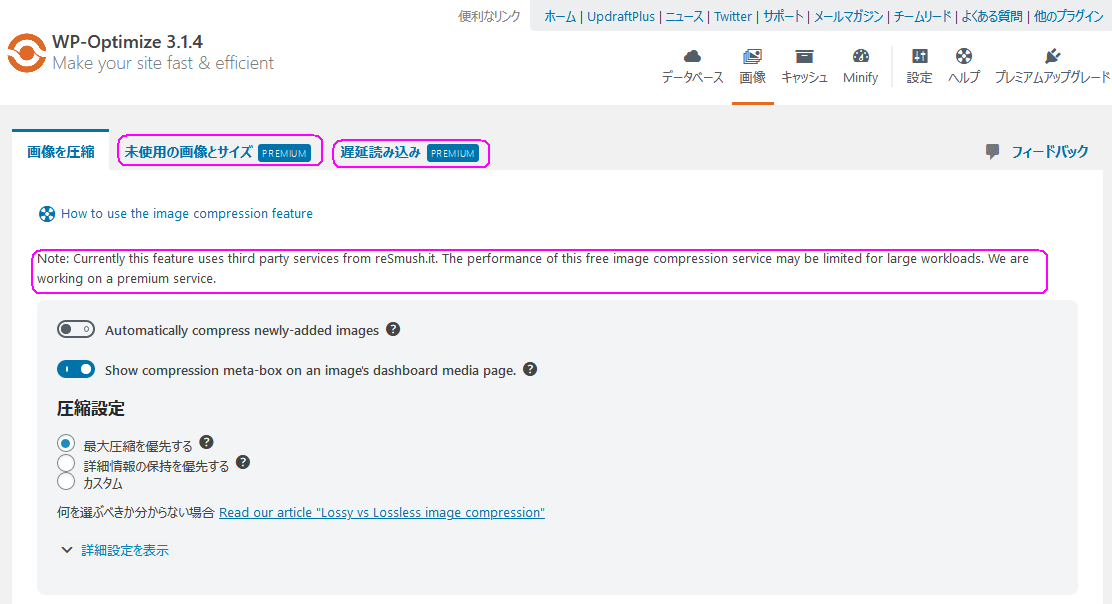Switch to 未使用の画像とサイズ tab
The image size is (1112, 604).
(220, 152)
